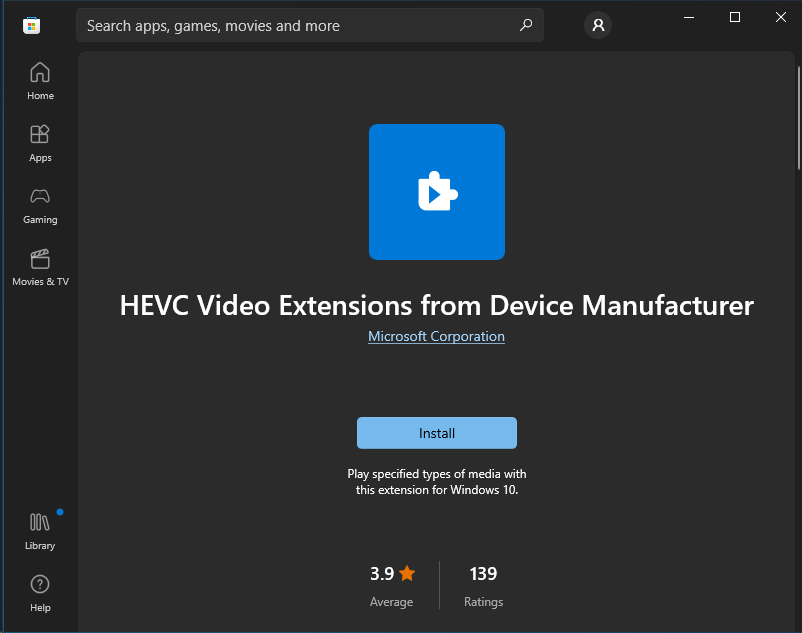
Task: Open Help at the sidebar bottom
Action: tap(40, 593)
